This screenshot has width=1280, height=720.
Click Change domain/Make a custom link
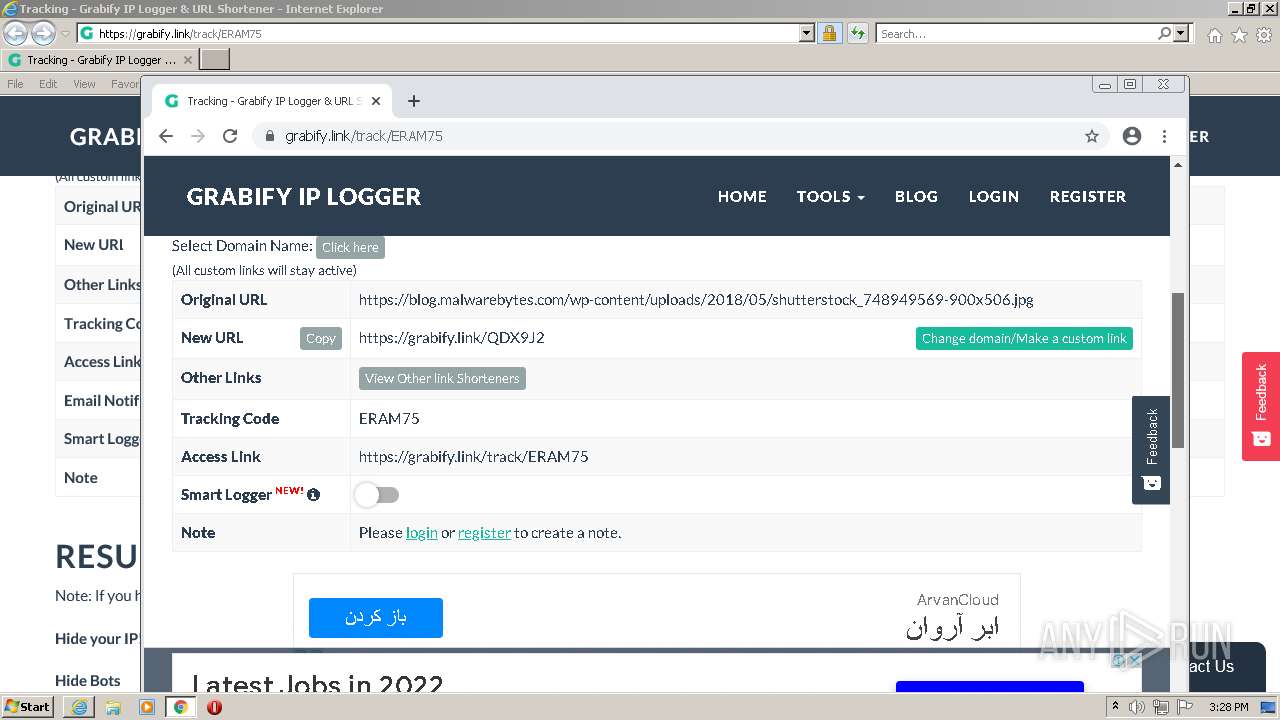pos(1024,338)
